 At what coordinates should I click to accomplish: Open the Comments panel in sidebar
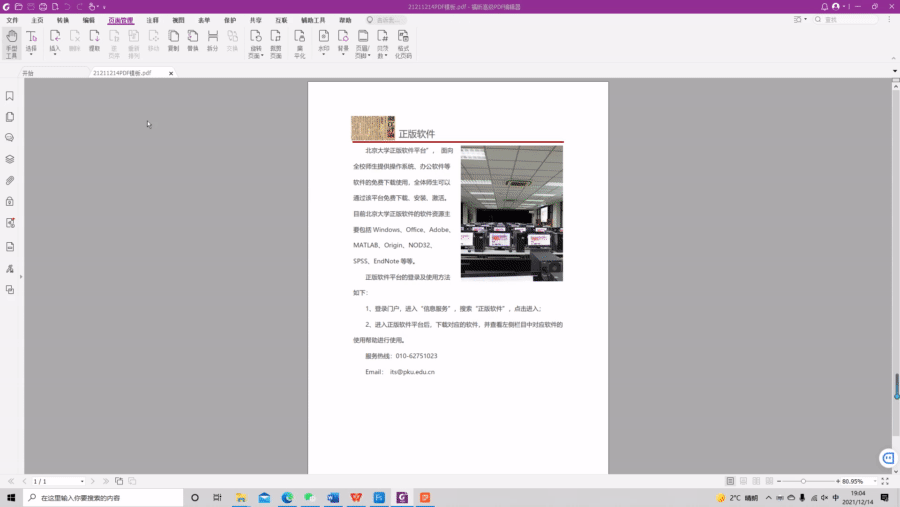10,138
